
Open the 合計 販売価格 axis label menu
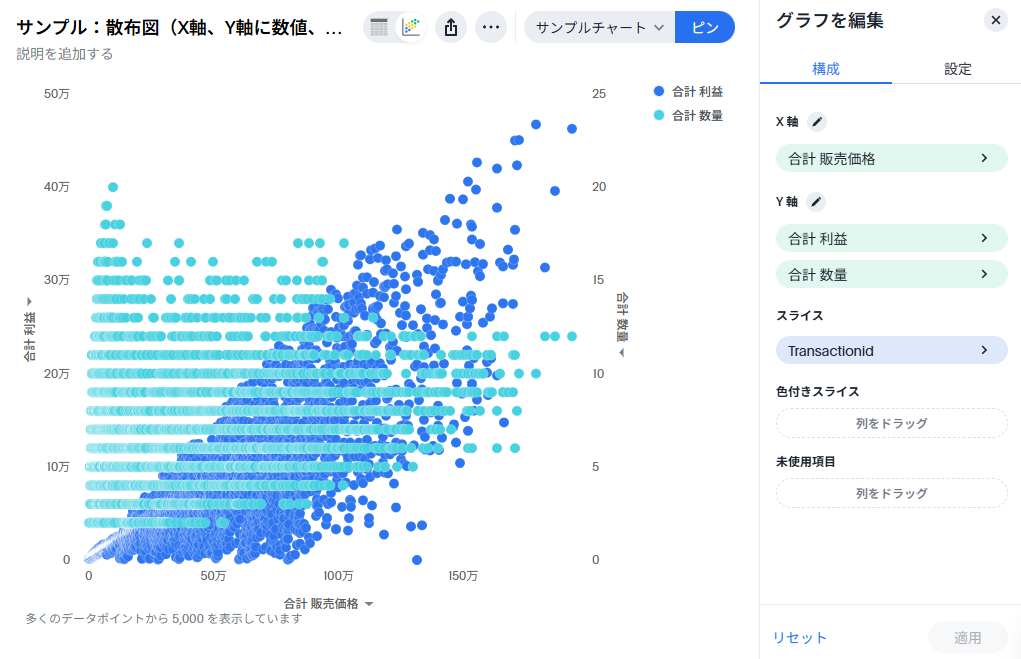(x=328, y=604)
